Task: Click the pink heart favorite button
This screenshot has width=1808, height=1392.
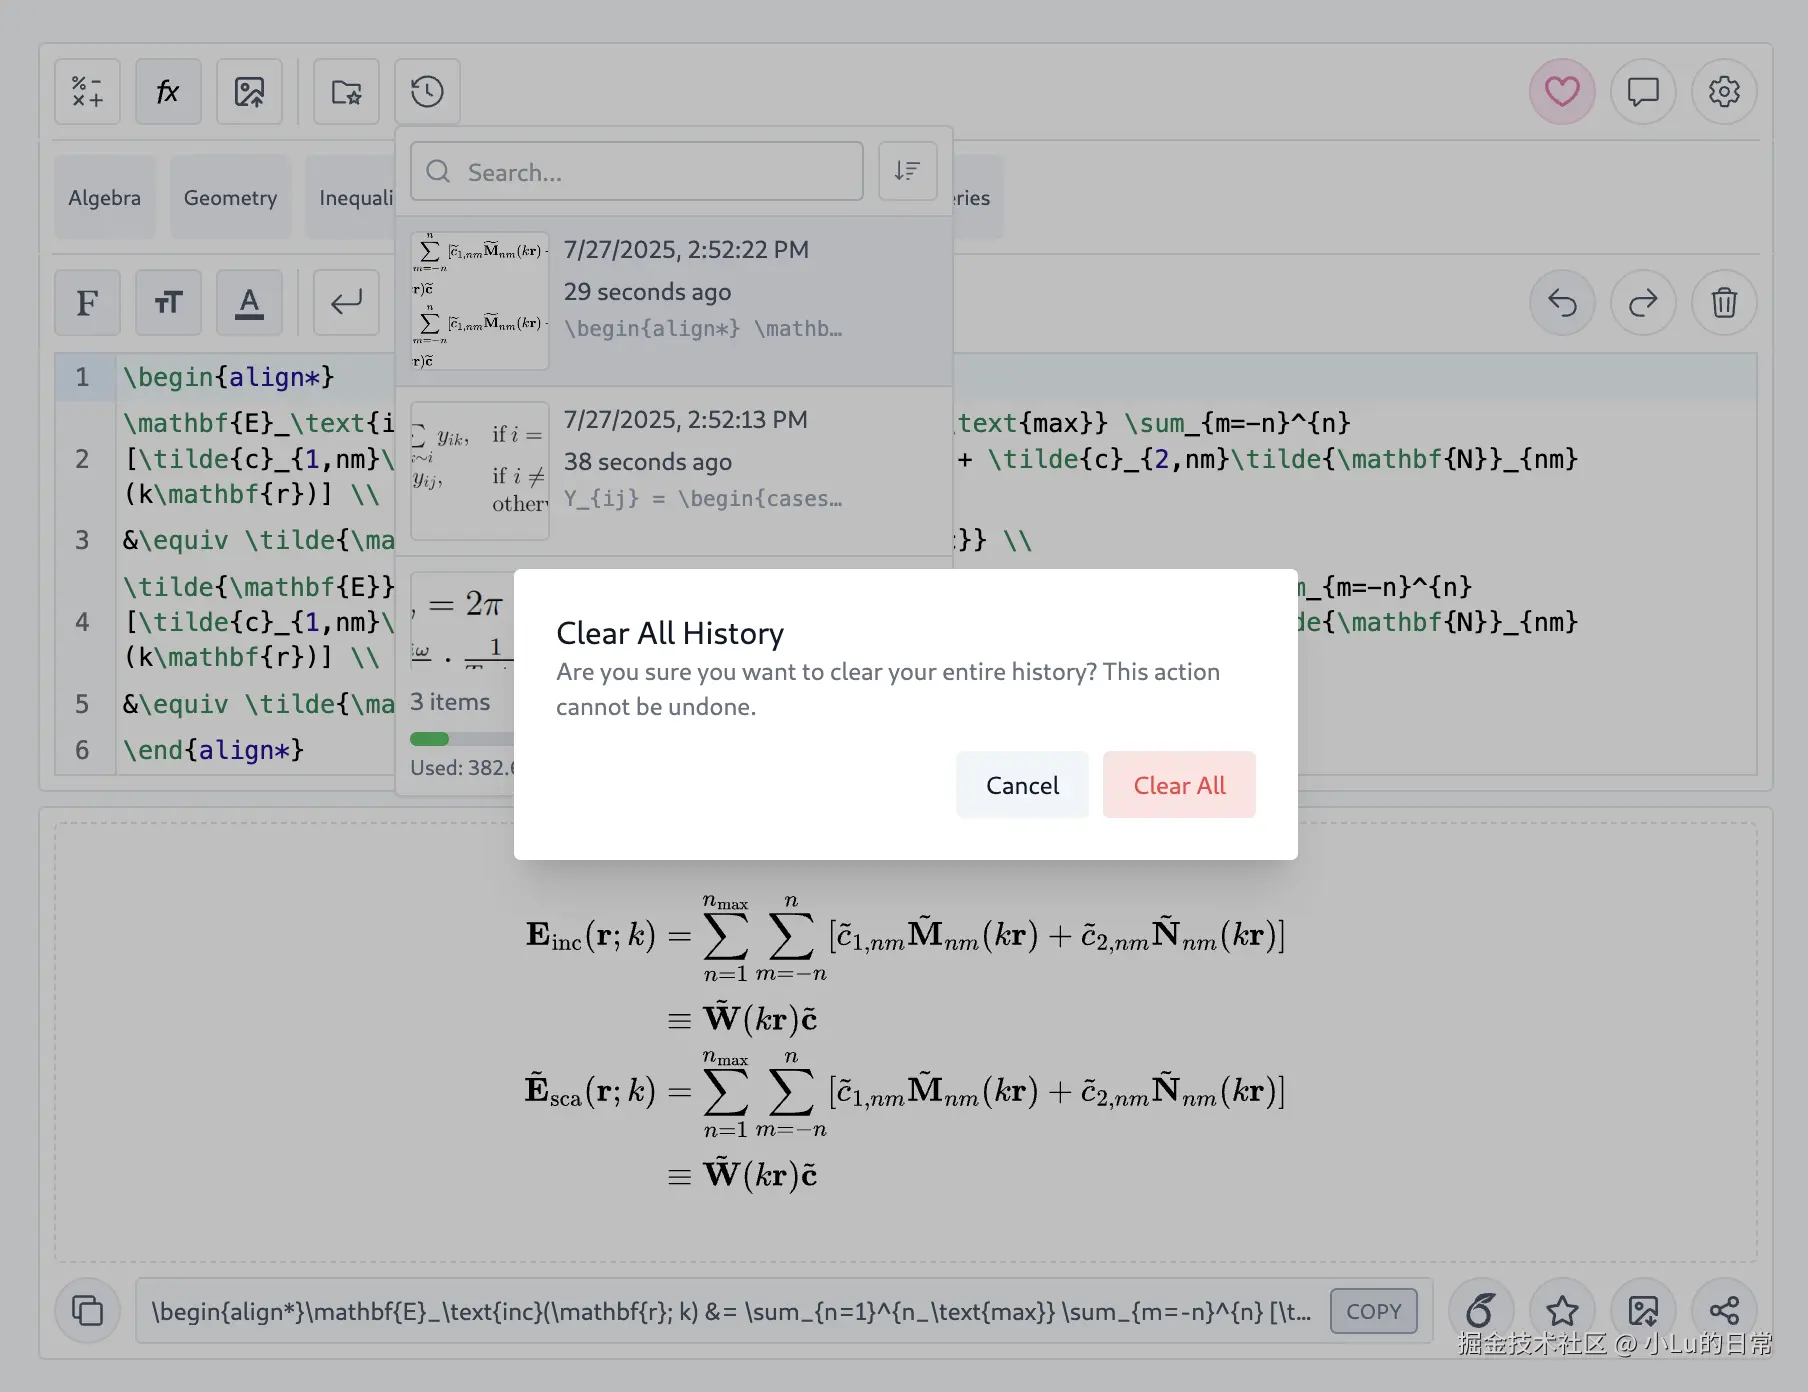Action: coord(1561,92)
